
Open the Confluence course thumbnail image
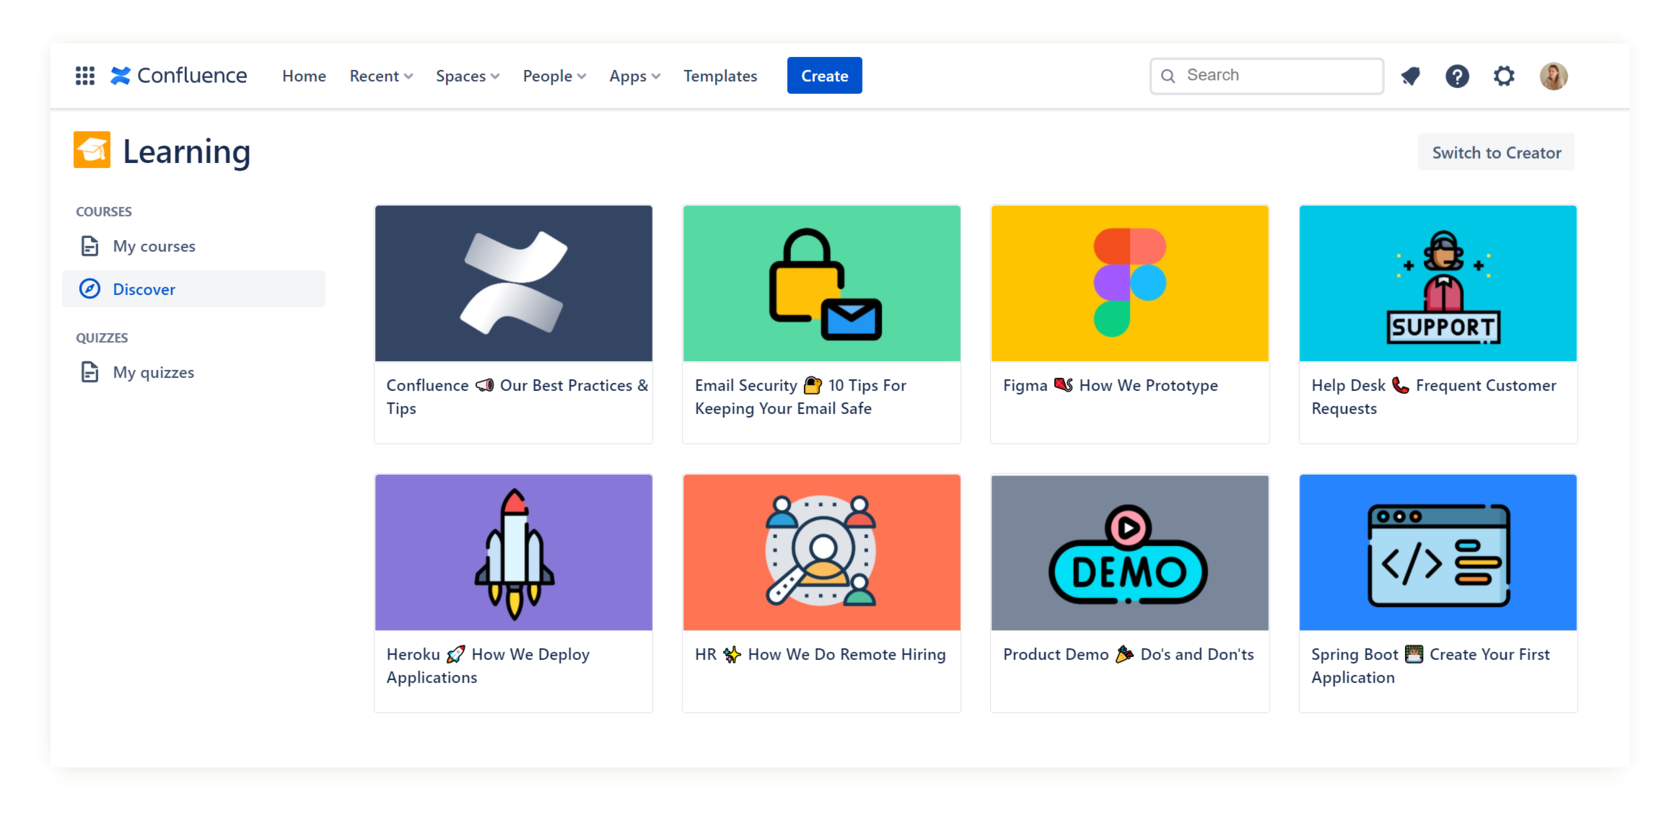514,283
